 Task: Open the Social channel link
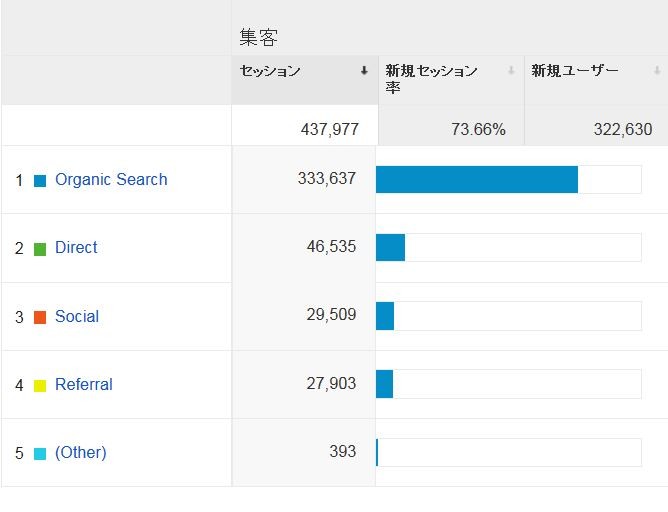pos(77,317)
